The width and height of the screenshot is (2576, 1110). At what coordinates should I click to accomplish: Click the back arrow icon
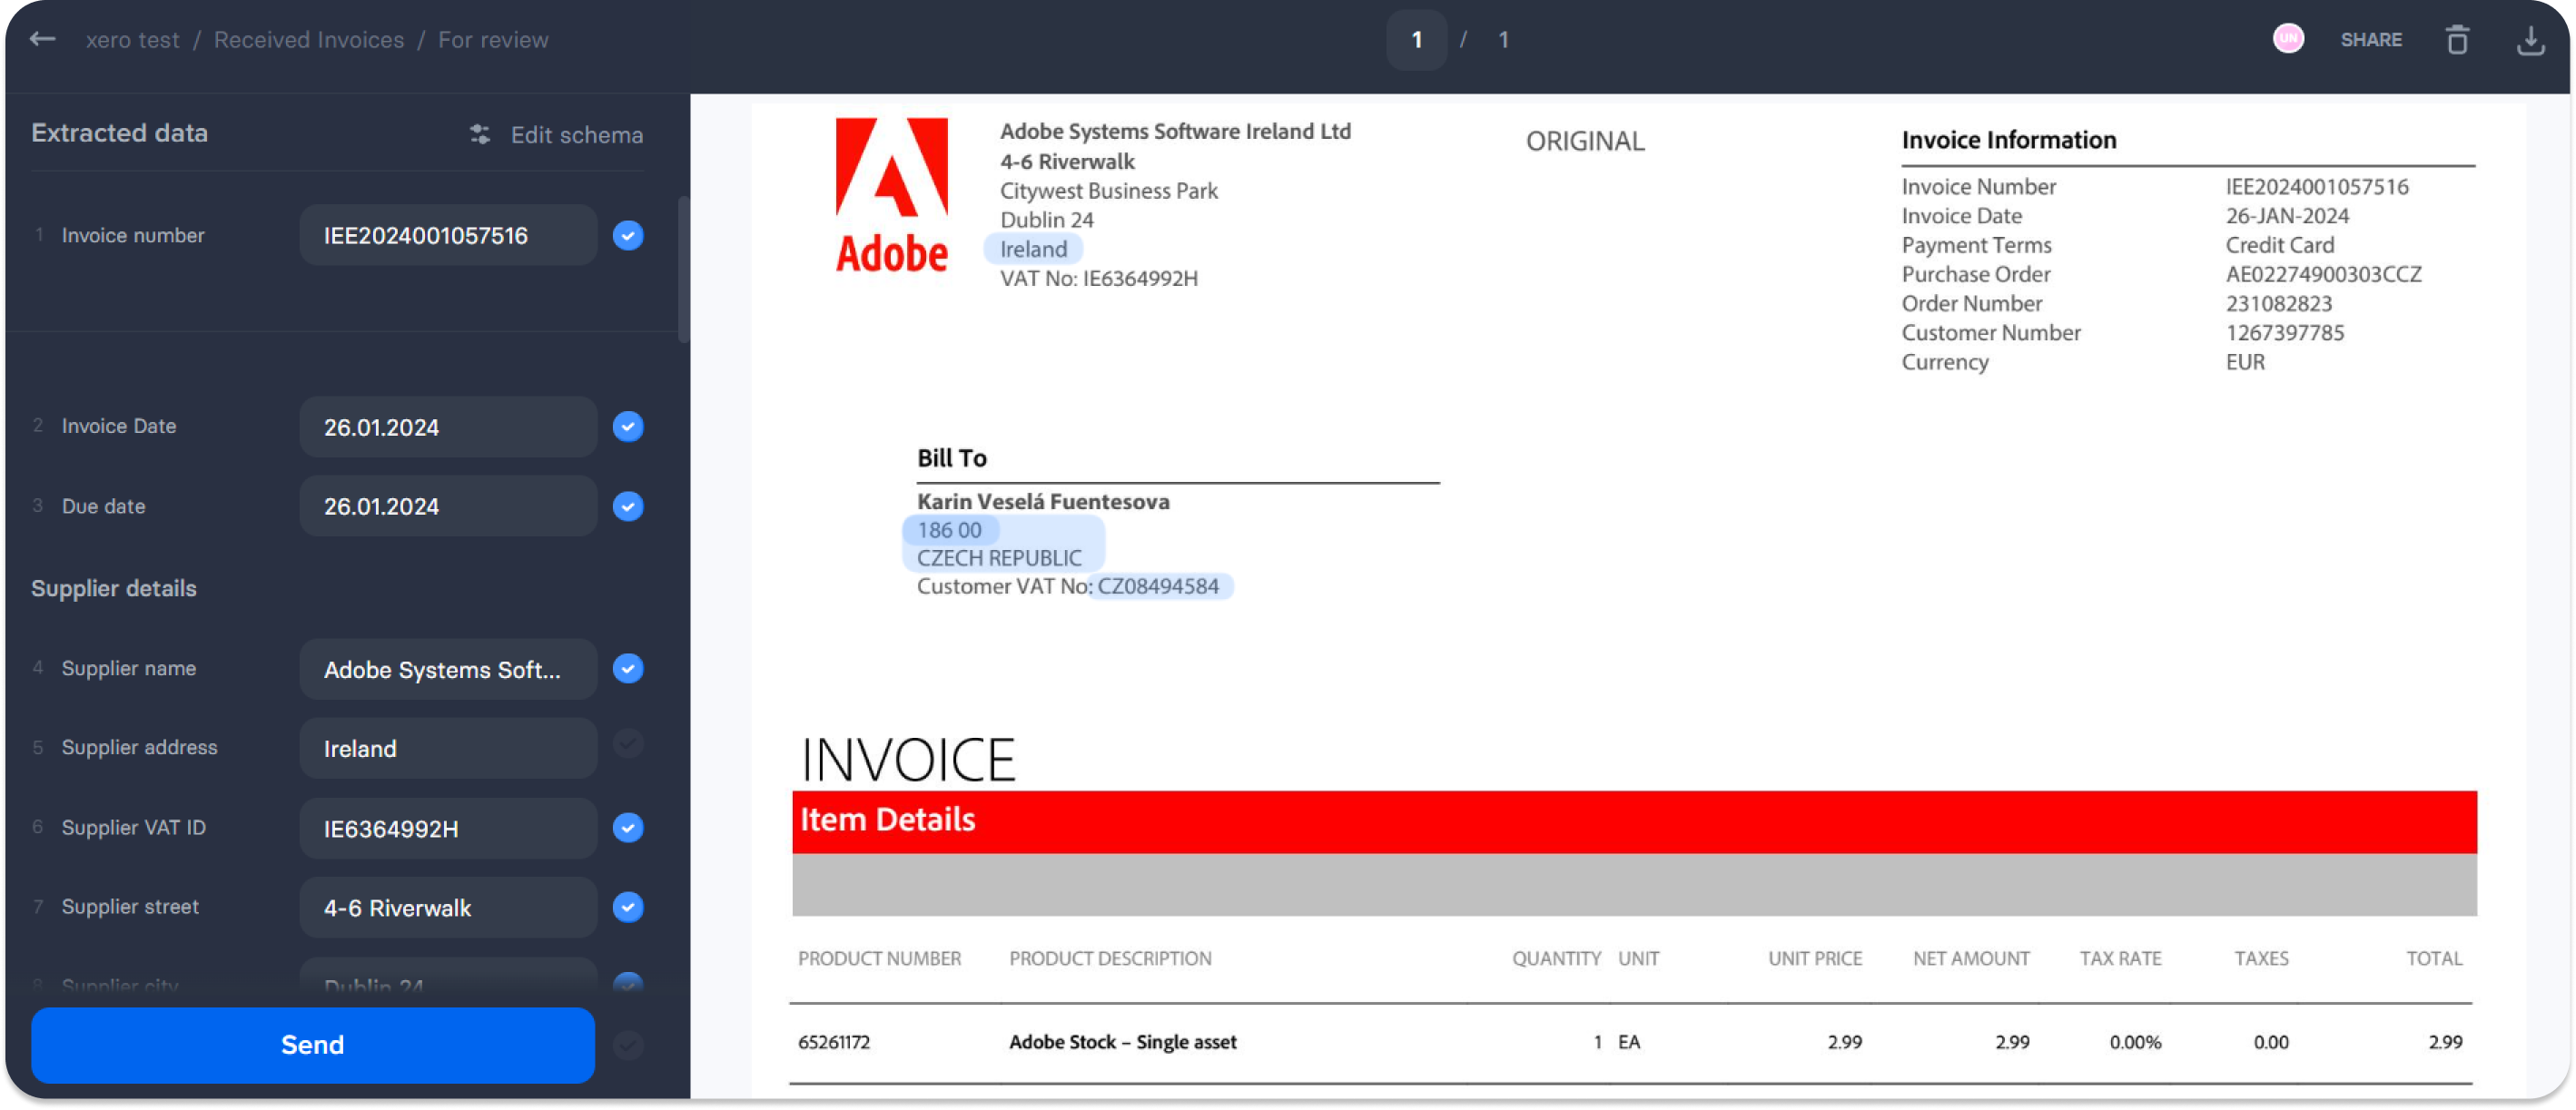tap(42, 39)
